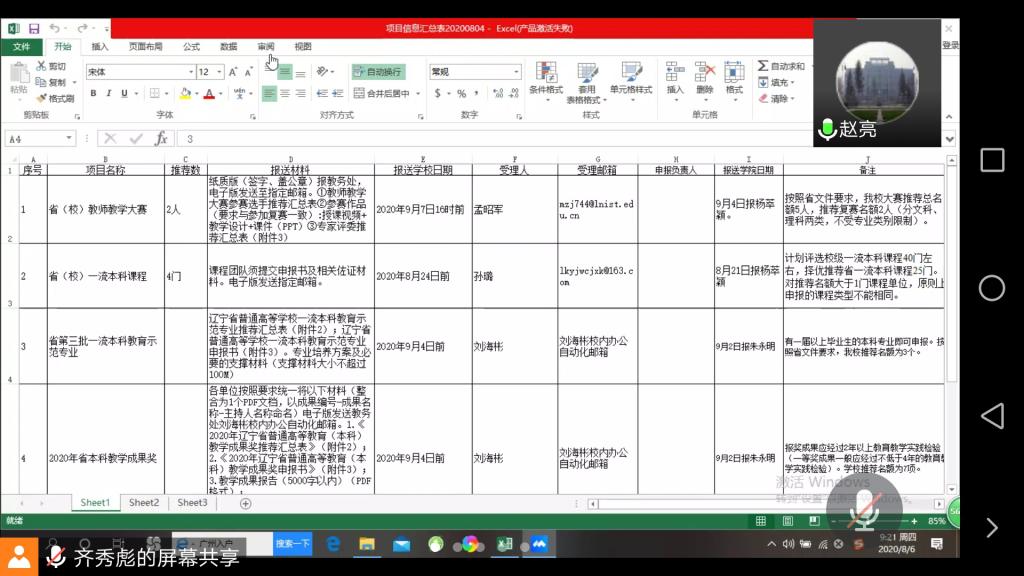Screen dimensions: 1024x576
Task: Toggle Bottom vertical alignment
Action: point(300,72)
